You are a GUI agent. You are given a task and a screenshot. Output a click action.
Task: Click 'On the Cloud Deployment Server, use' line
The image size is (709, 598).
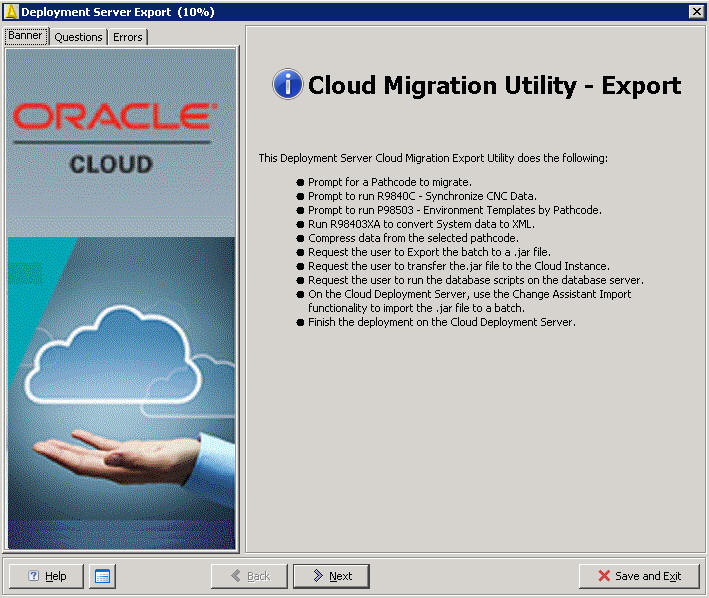[x=469, y=301]
